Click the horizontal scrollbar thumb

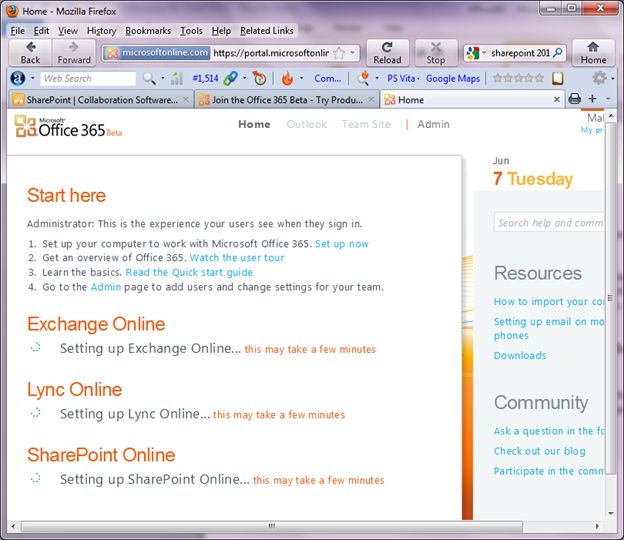272,526
